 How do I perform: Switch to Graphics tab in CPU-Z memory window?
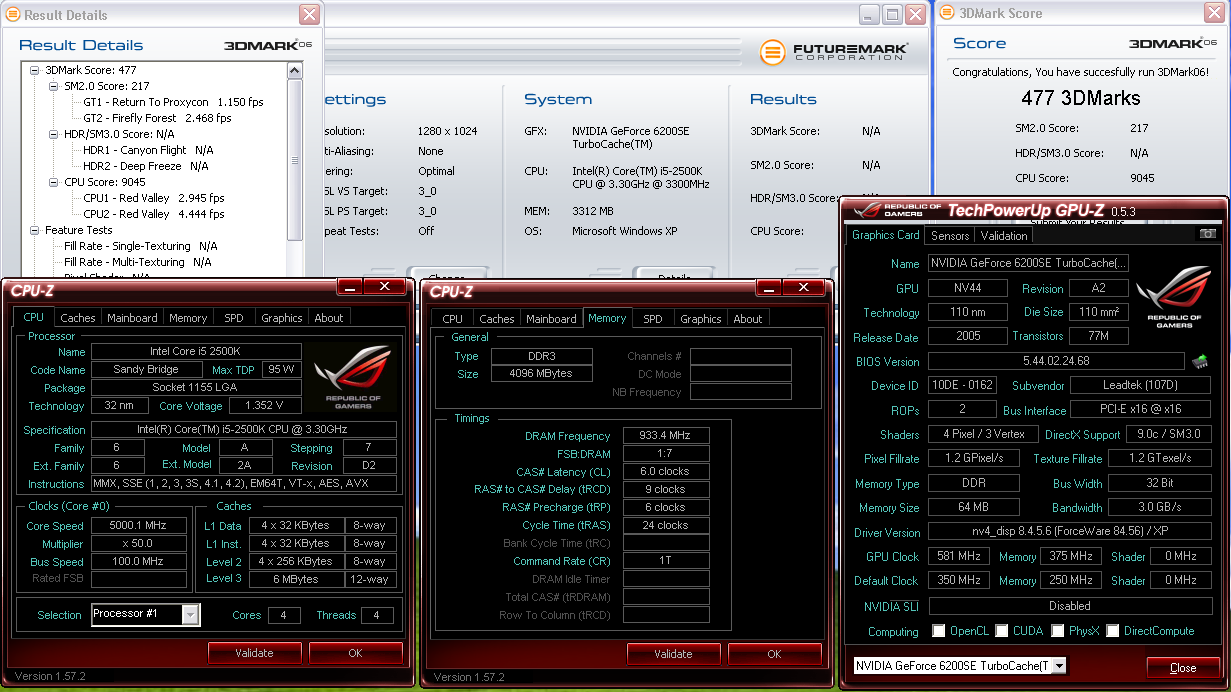[700, 319]
